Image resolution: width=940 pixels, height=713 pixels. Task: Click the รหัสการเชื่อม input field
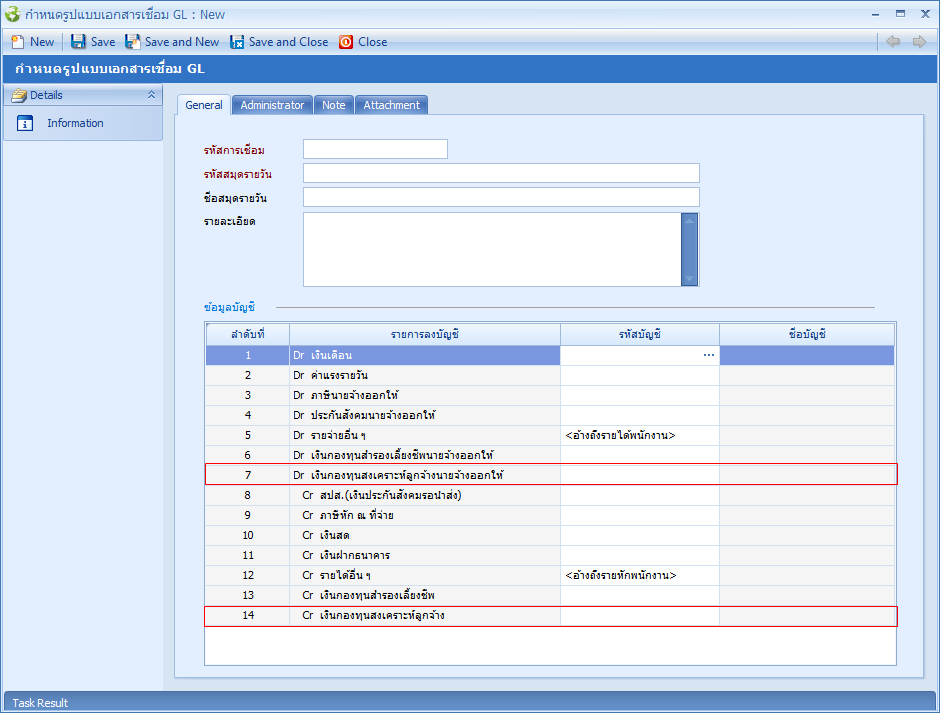(375, 149)
